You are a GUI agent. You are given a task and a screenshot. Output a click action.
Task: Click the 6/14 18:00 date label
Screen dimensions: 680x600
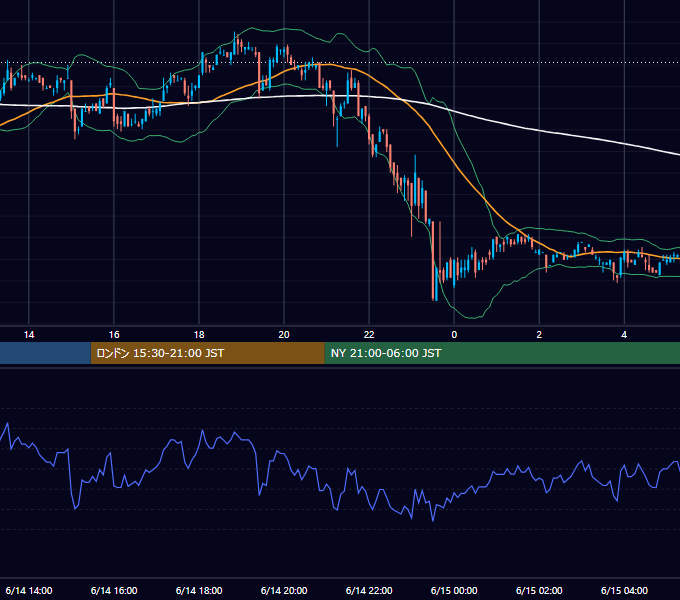[x=199, y=590]
